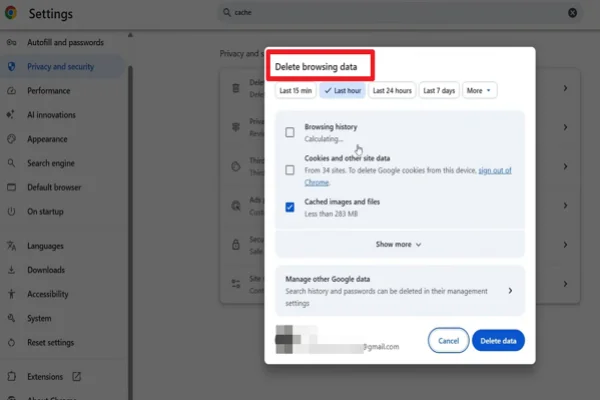Enable Cookies and other site data checkbox
This screenshot has width=600, height=400.
pos(290,170)
